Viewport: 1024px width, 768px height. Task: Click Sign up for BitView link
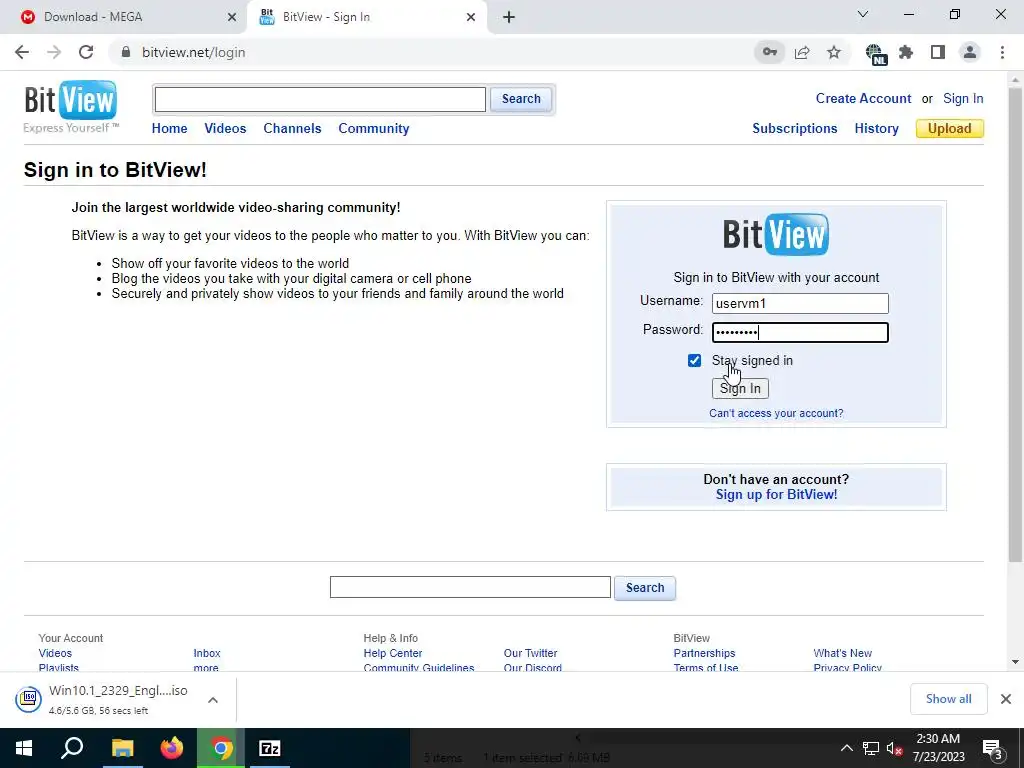[776, 494]
